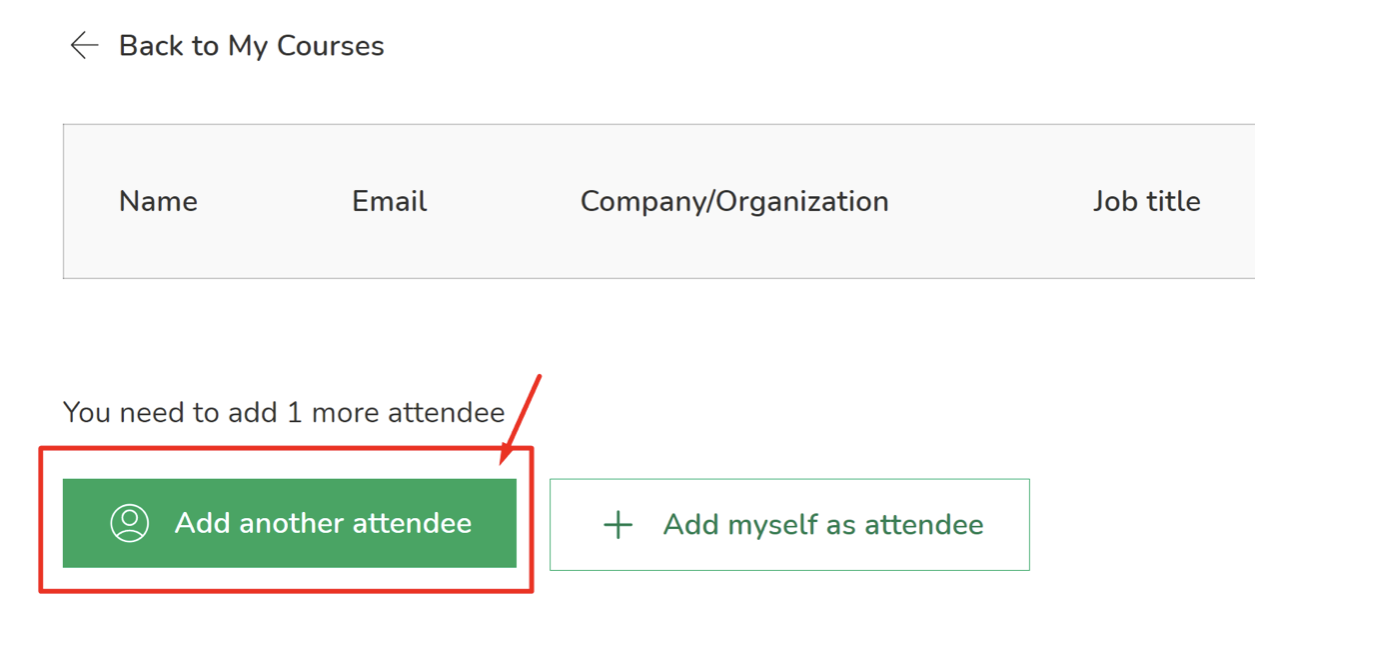Image resolution: width=1388 pixels, height=648 pixels.
Task: Open the Back to My Courses link
Action: click(251, 46)
